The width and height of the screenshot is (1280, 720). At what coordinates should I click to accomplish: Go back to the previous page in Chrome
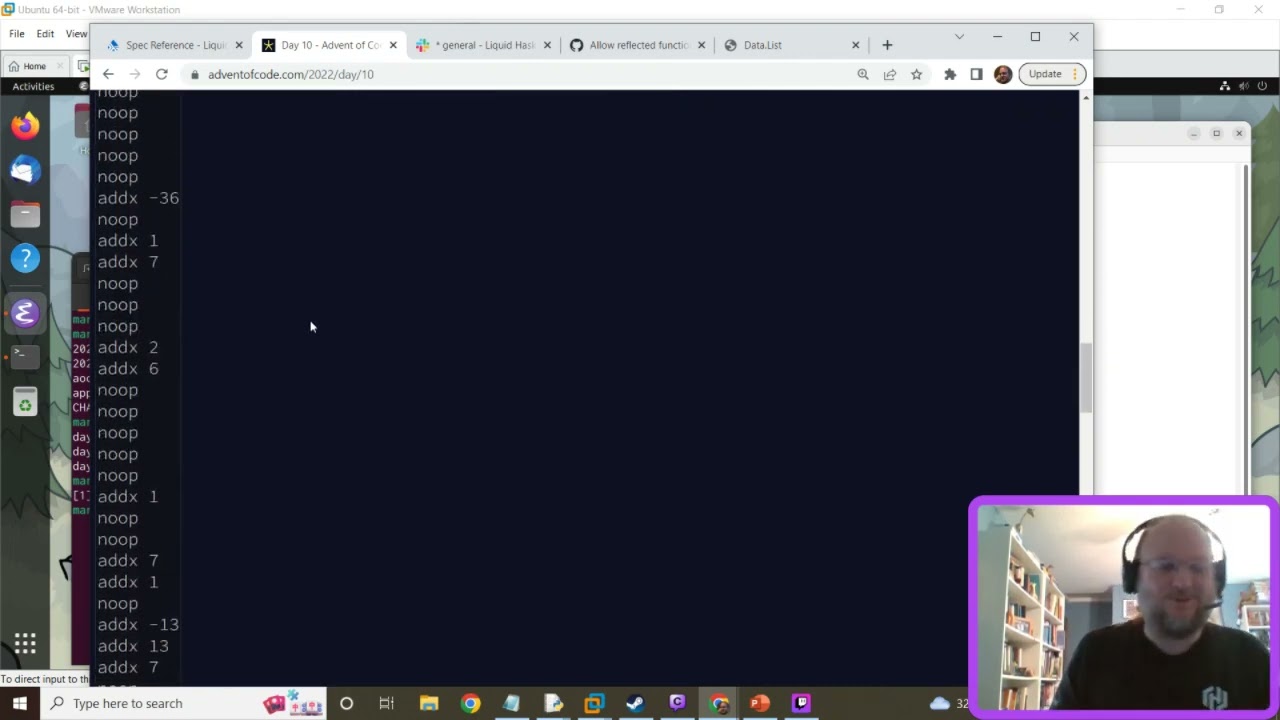[108, 74]
